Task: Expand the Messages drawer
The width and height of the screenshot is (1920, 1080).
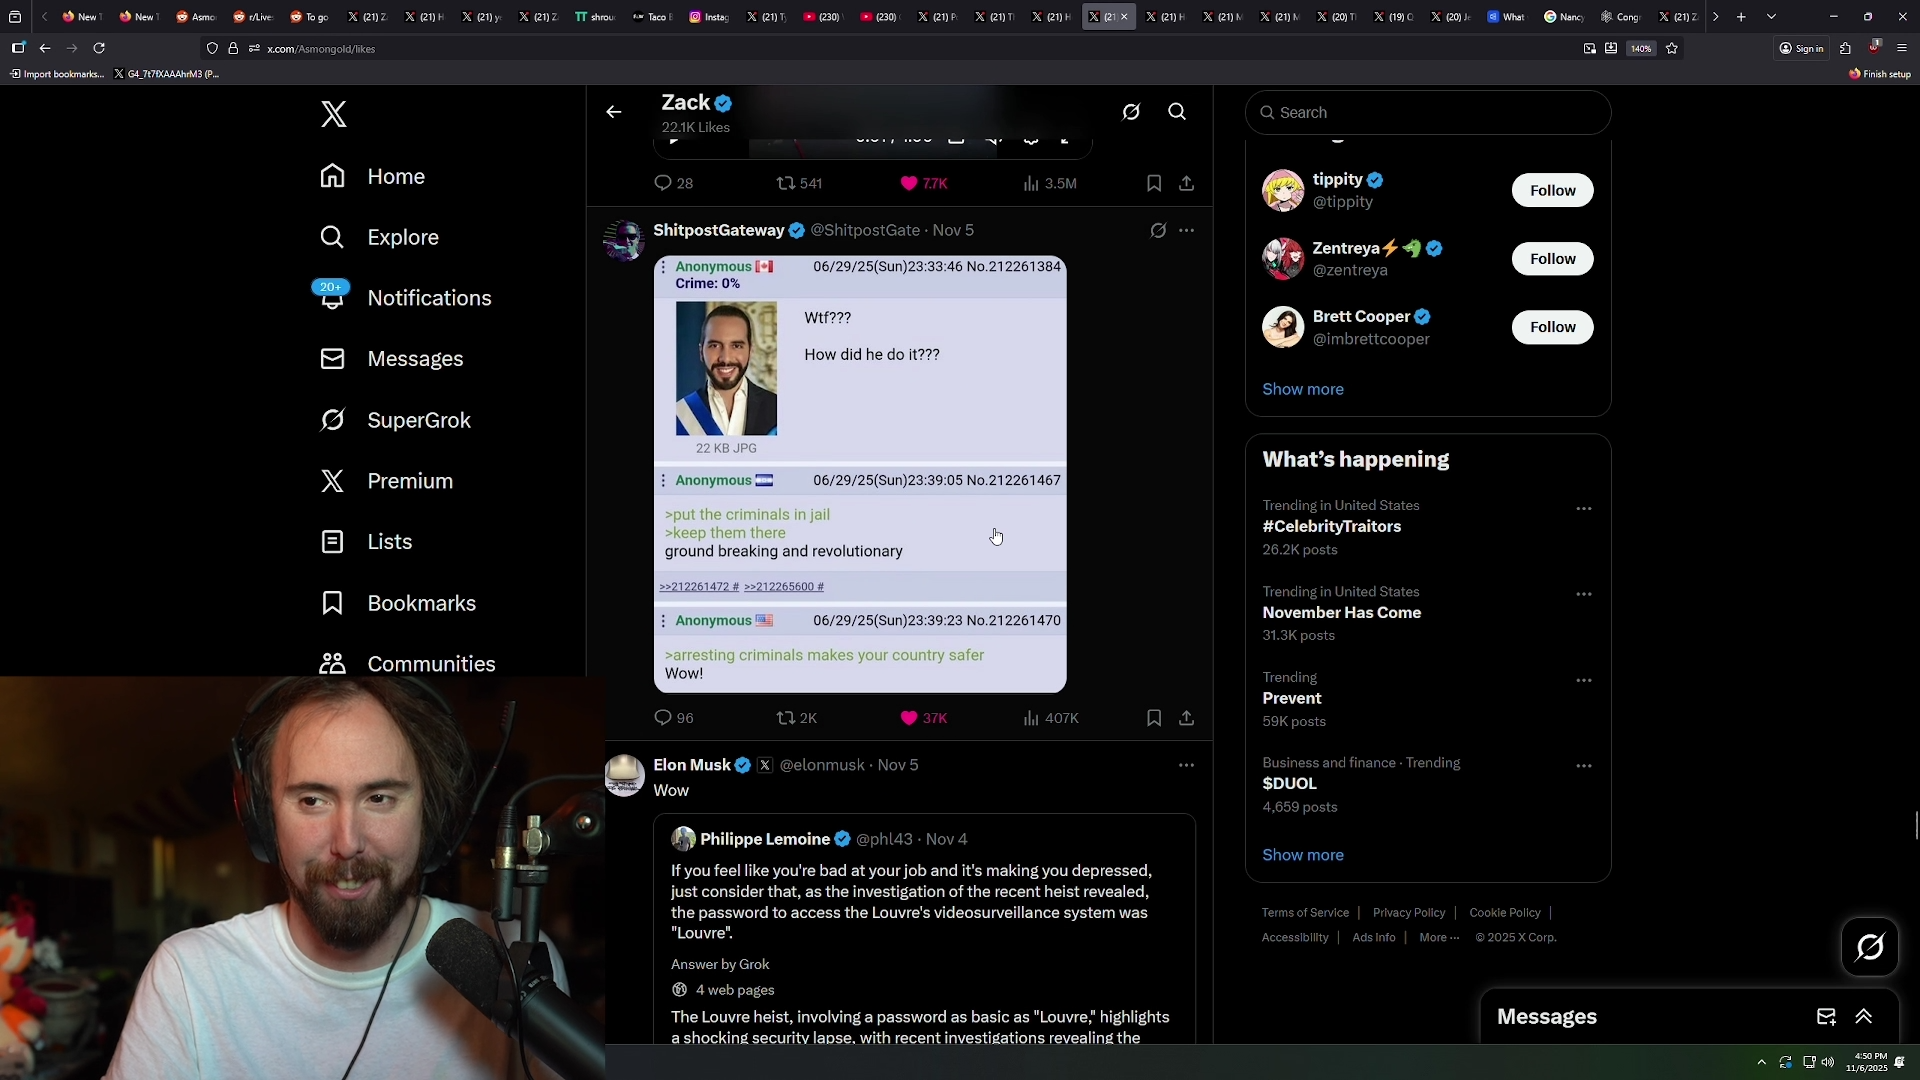Action: pyautogui.click(x=1863, y=1016)
